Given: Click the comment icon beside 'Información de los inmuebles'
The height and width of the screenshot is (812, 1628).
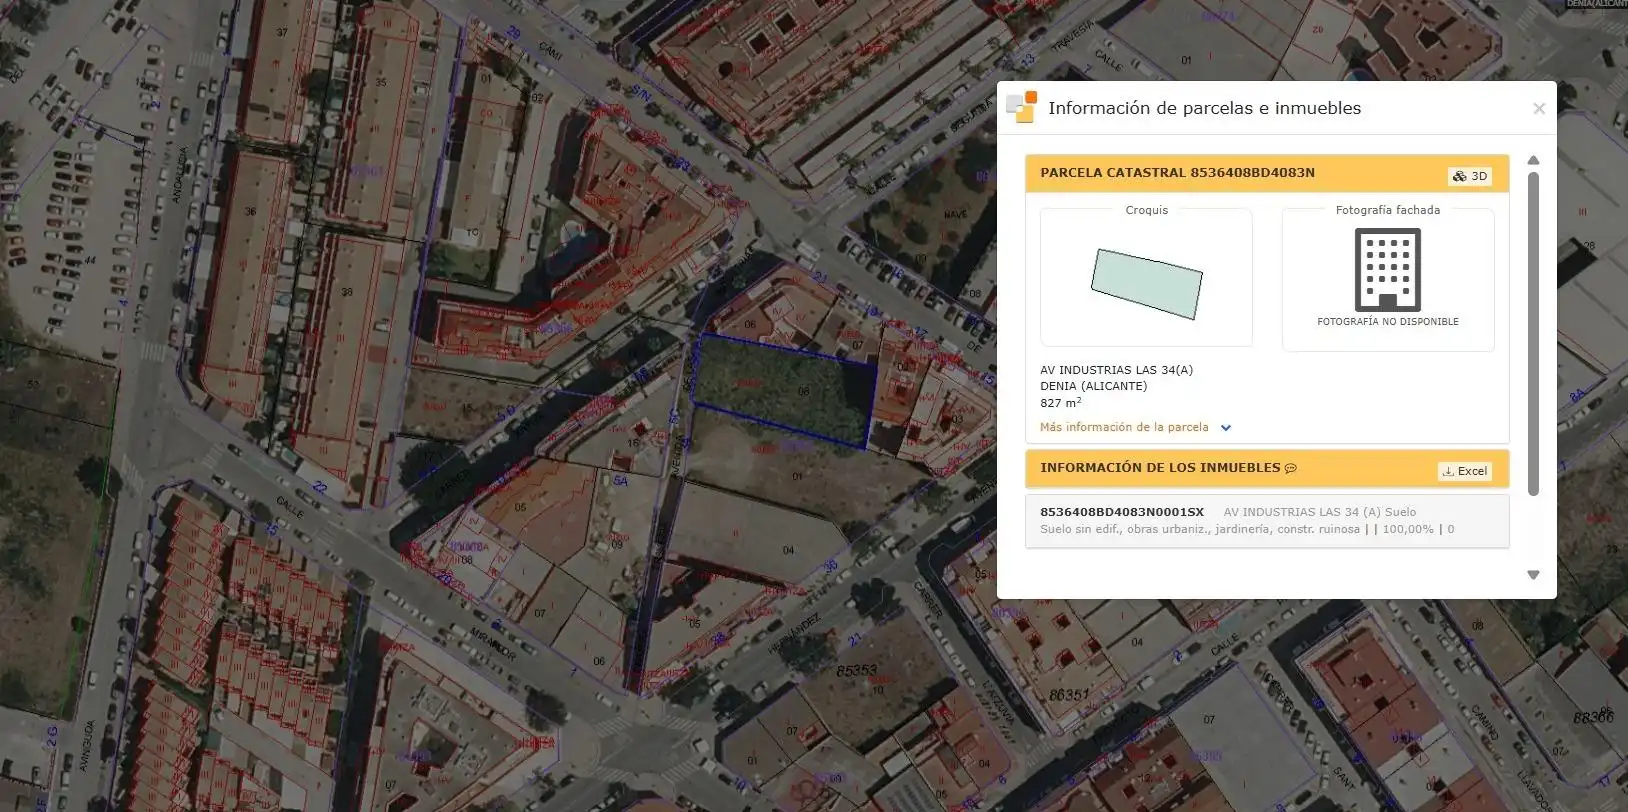Looking at the screenshot, I should click(1291, 468).
